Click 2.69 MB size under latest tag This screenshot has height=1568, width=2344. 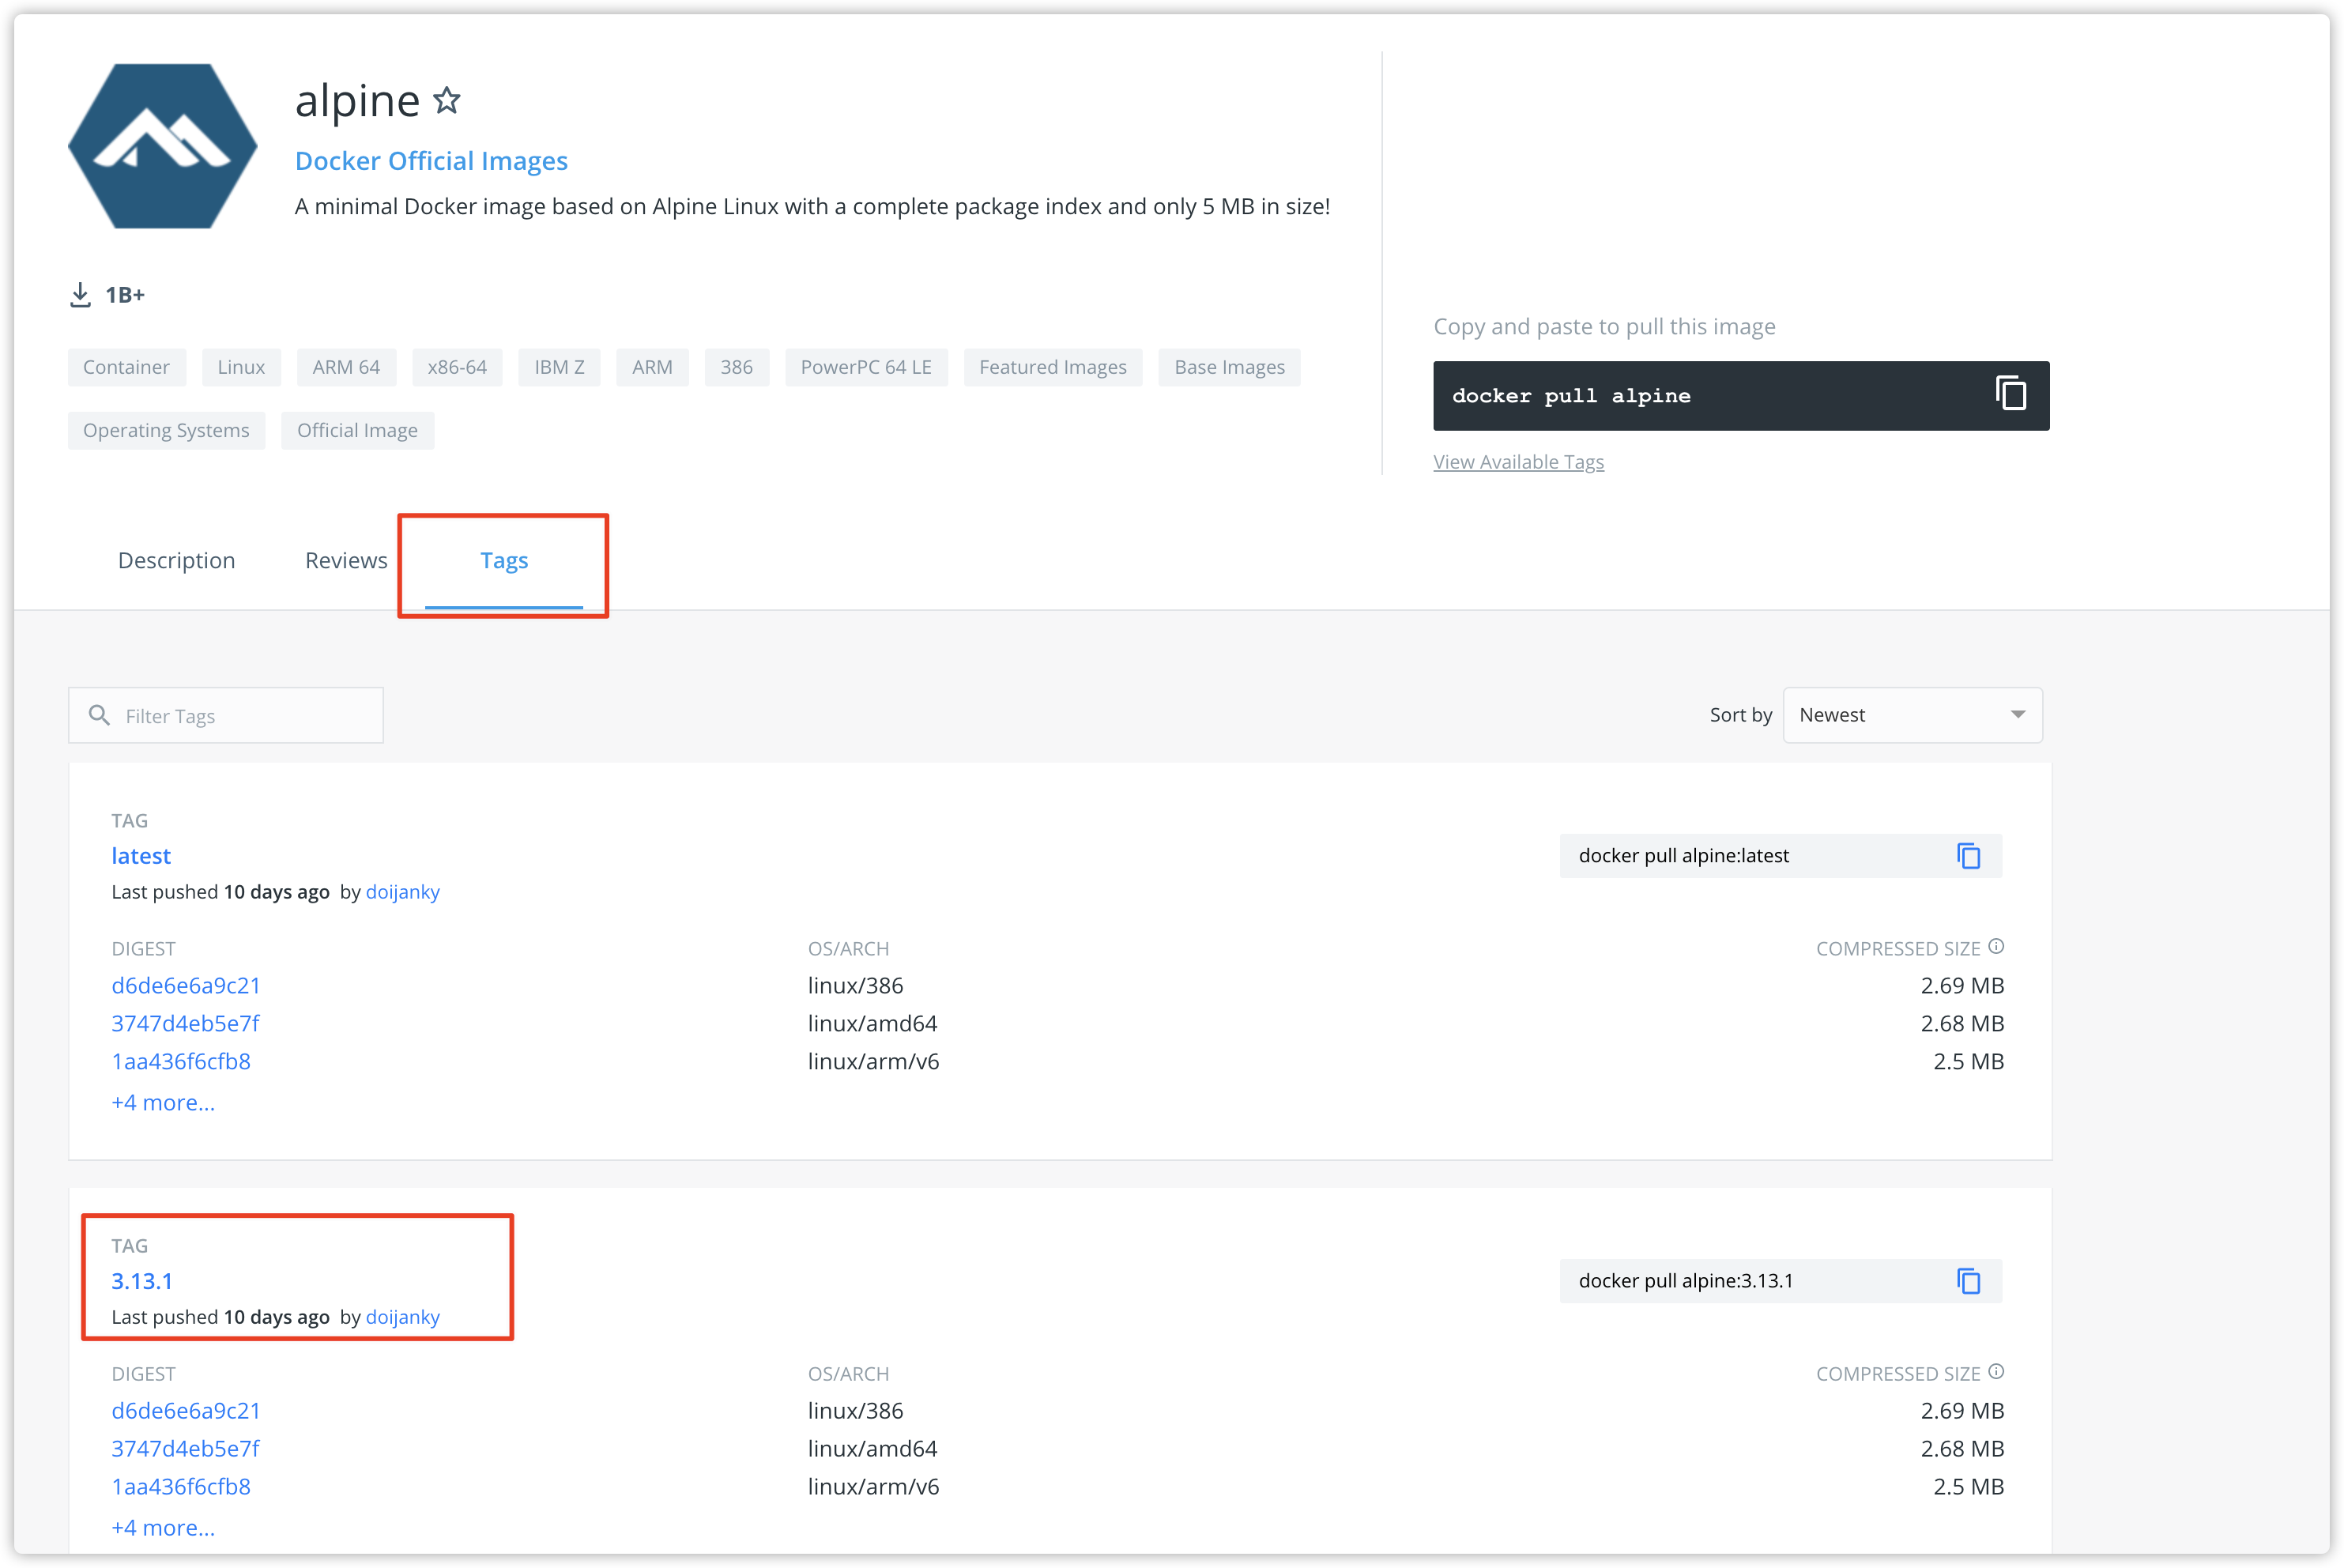[1962, 985]
